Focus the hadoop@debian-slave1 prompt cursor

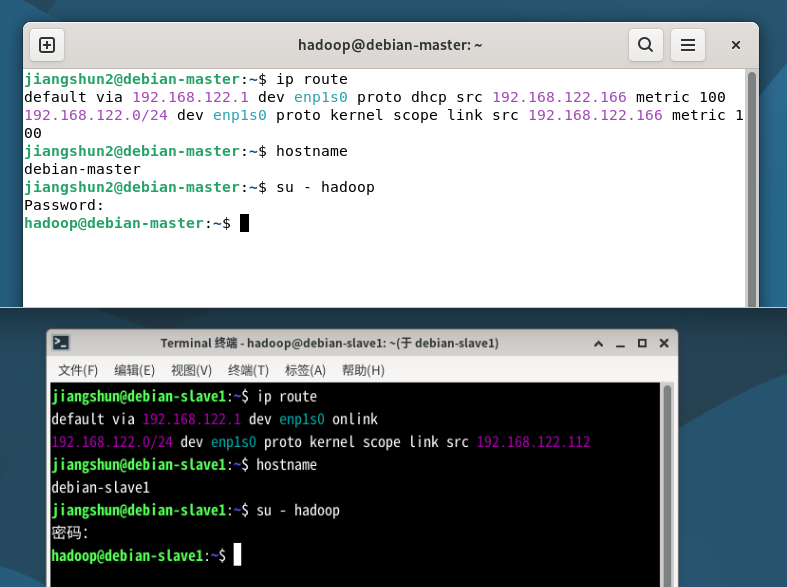(238, 555)
